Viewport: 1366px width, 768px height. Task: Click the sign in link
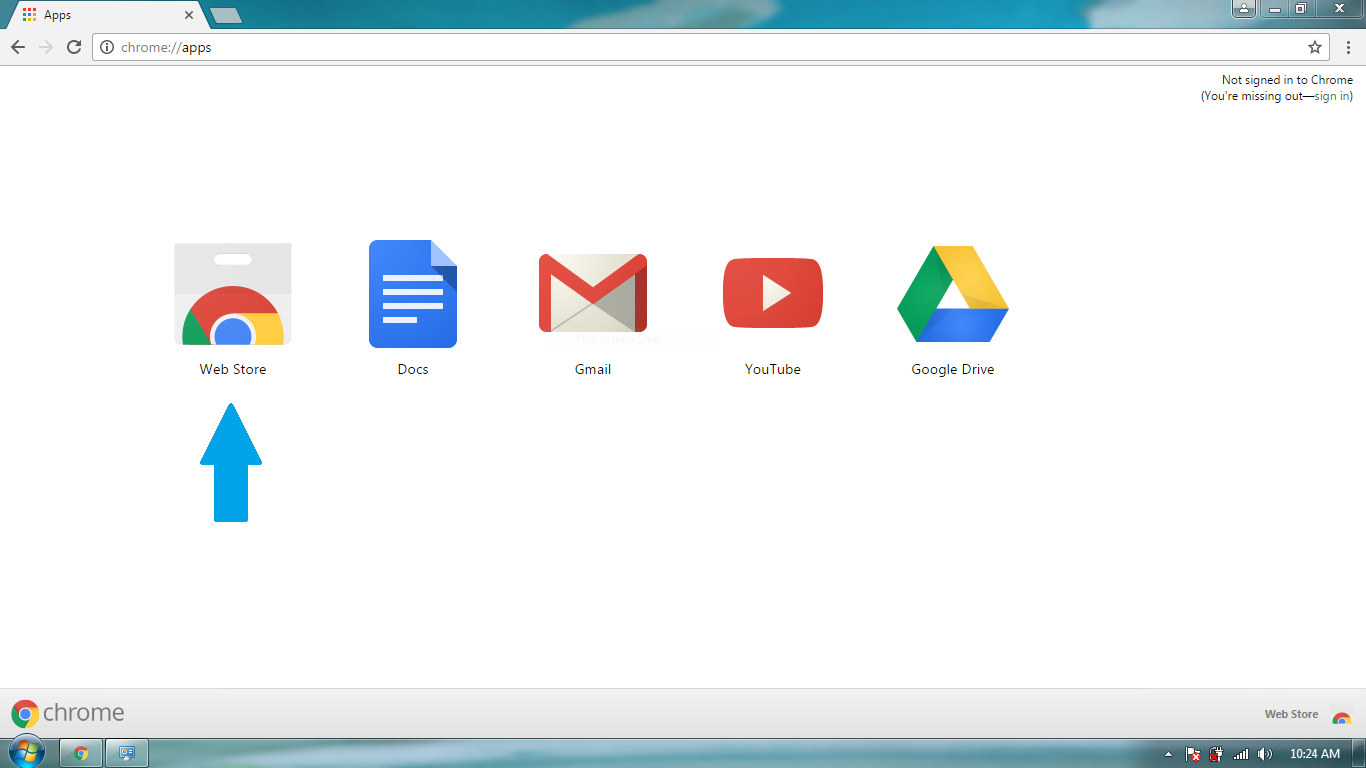[1332, 96]
